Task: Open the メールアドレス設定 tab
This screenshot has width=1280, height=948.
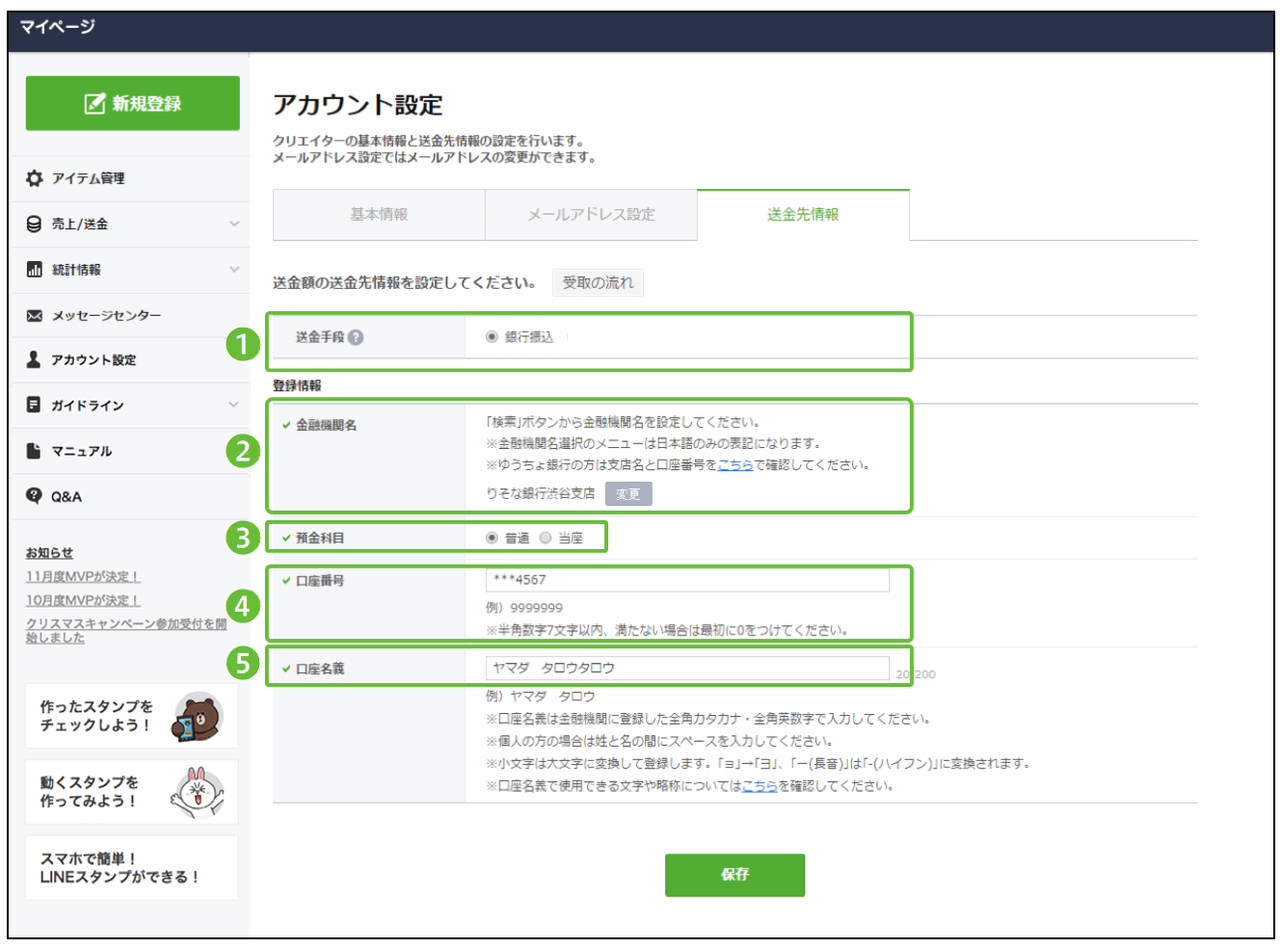Action: pos(590,214)
